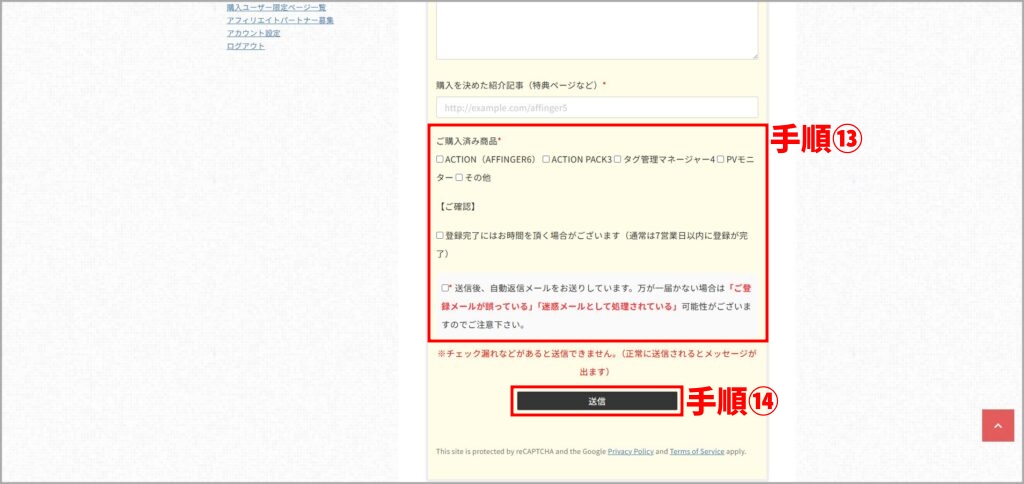The width and height of the screenshot is (1024, 484).
Task: Tick the ACTION PACK3 checkbox
Action: (x=546, y=159)
